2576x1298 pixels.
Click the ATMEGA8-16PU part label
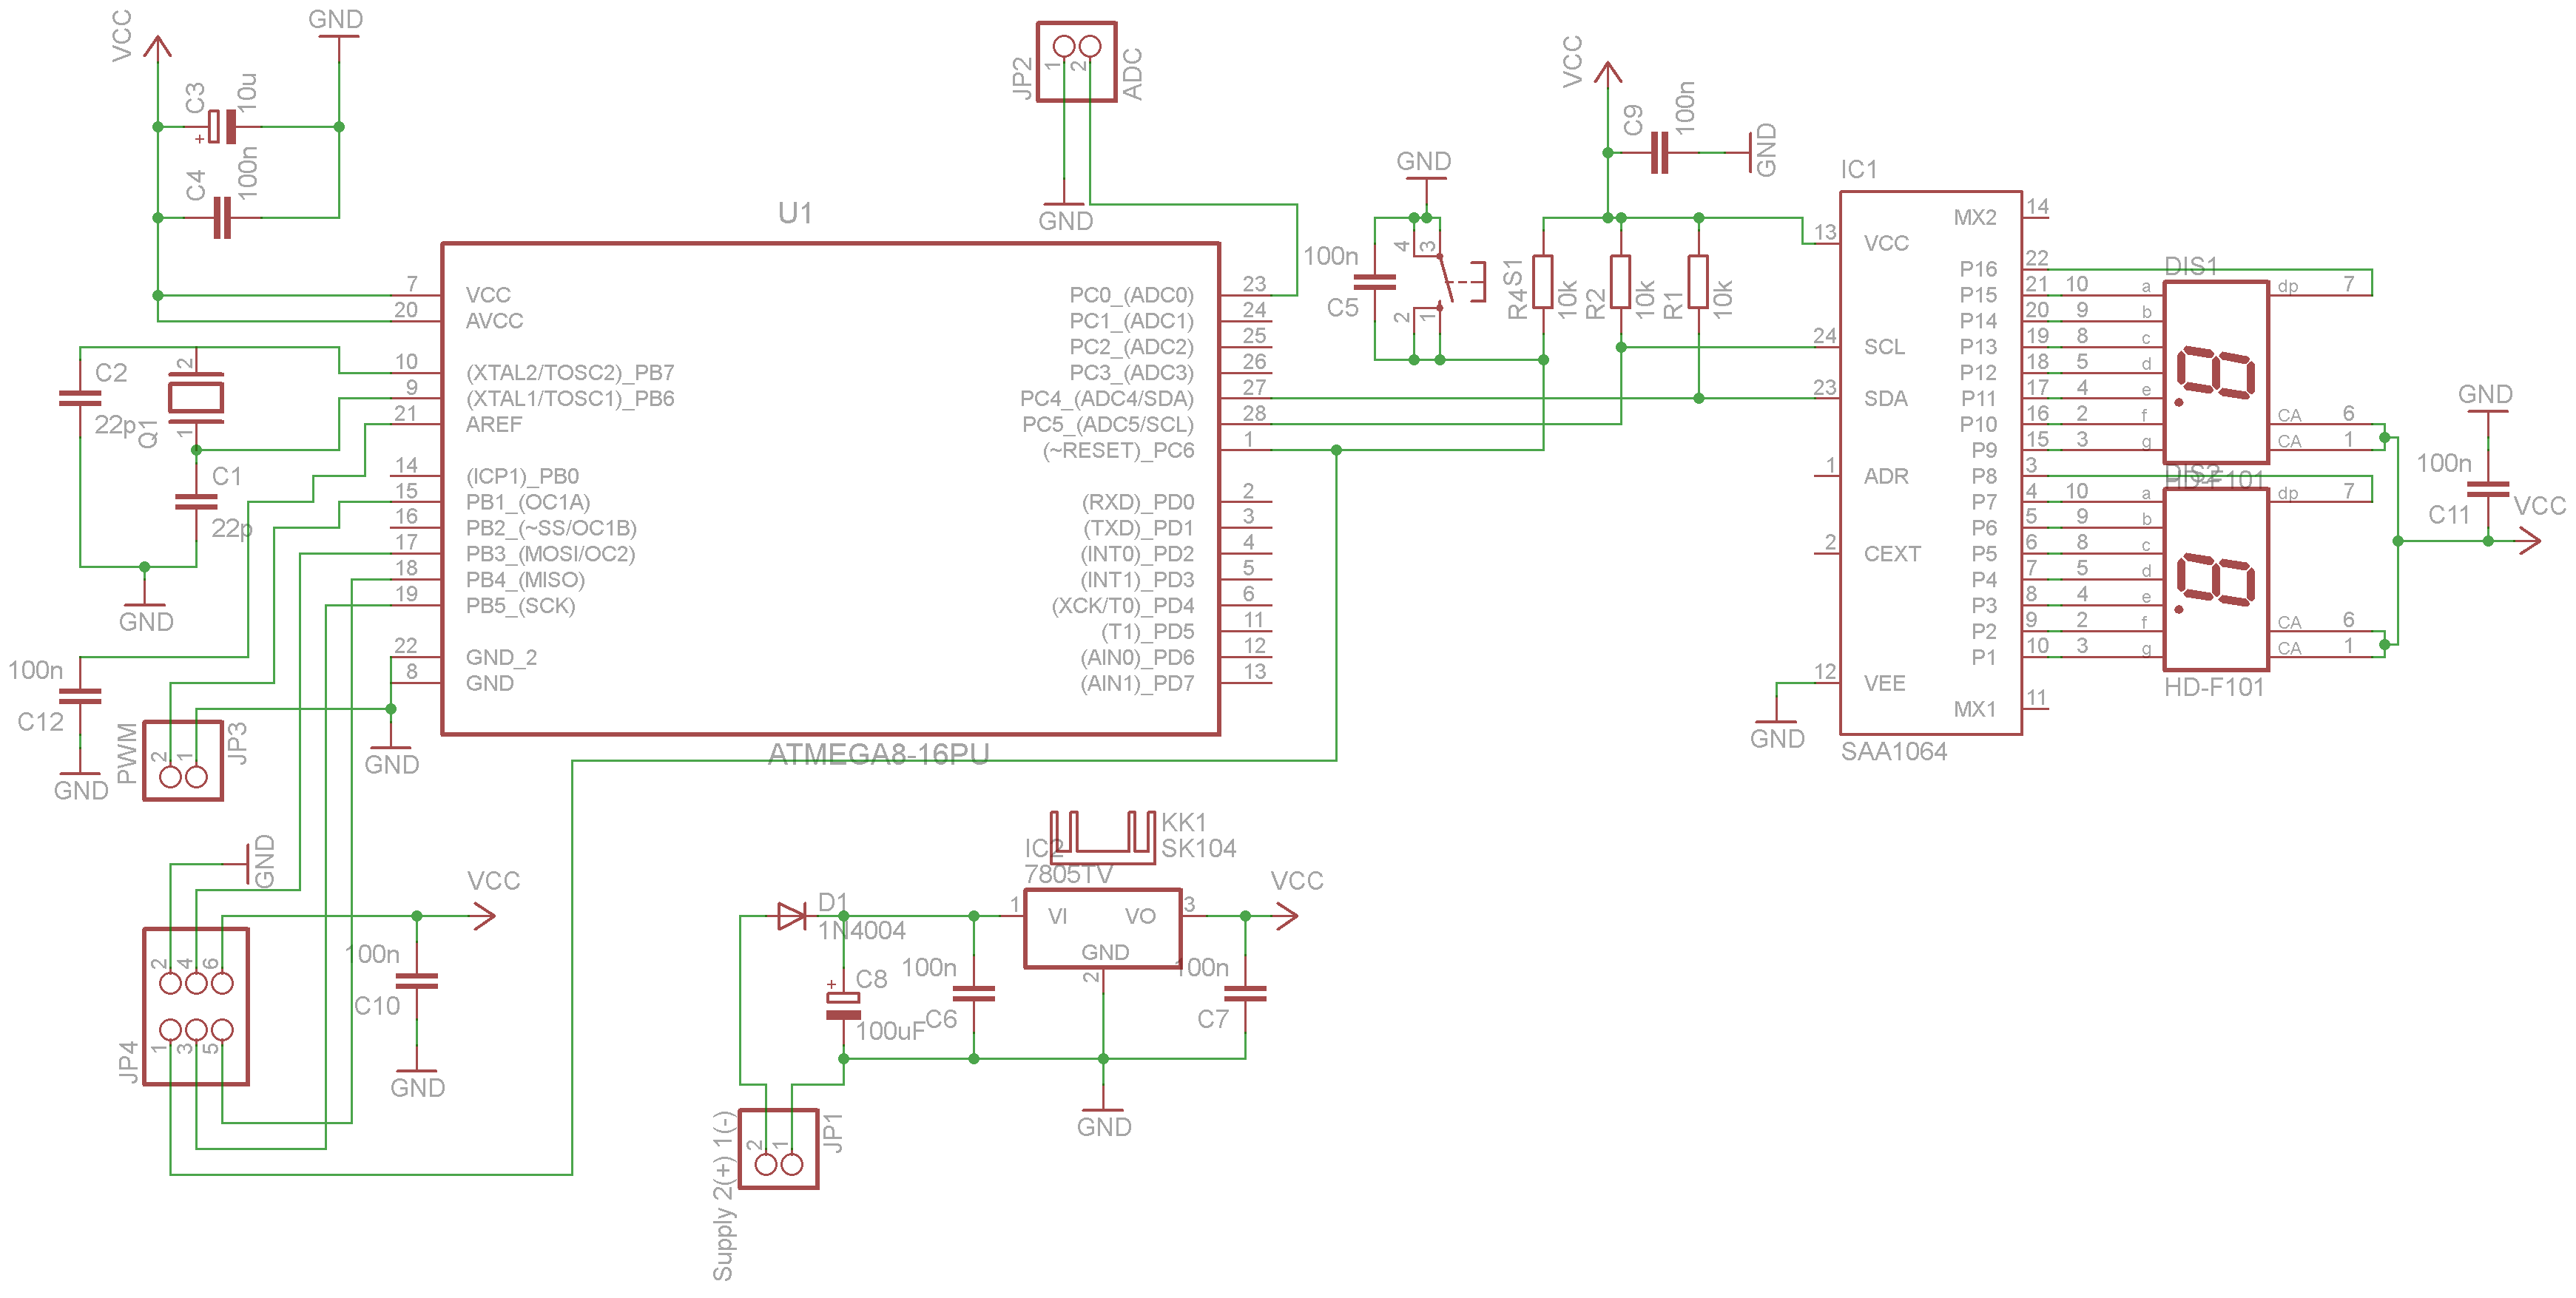[x=878, y=754]
